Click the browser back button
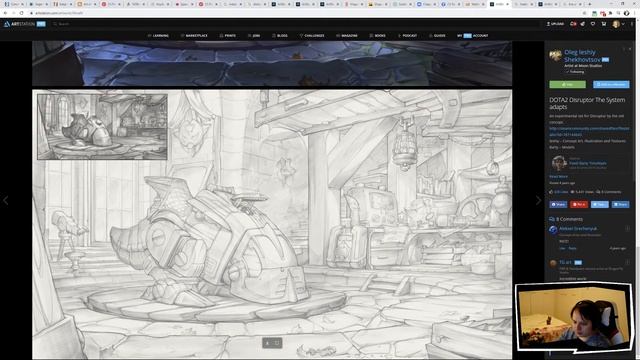Screen dimensions: 640x360 5,13
